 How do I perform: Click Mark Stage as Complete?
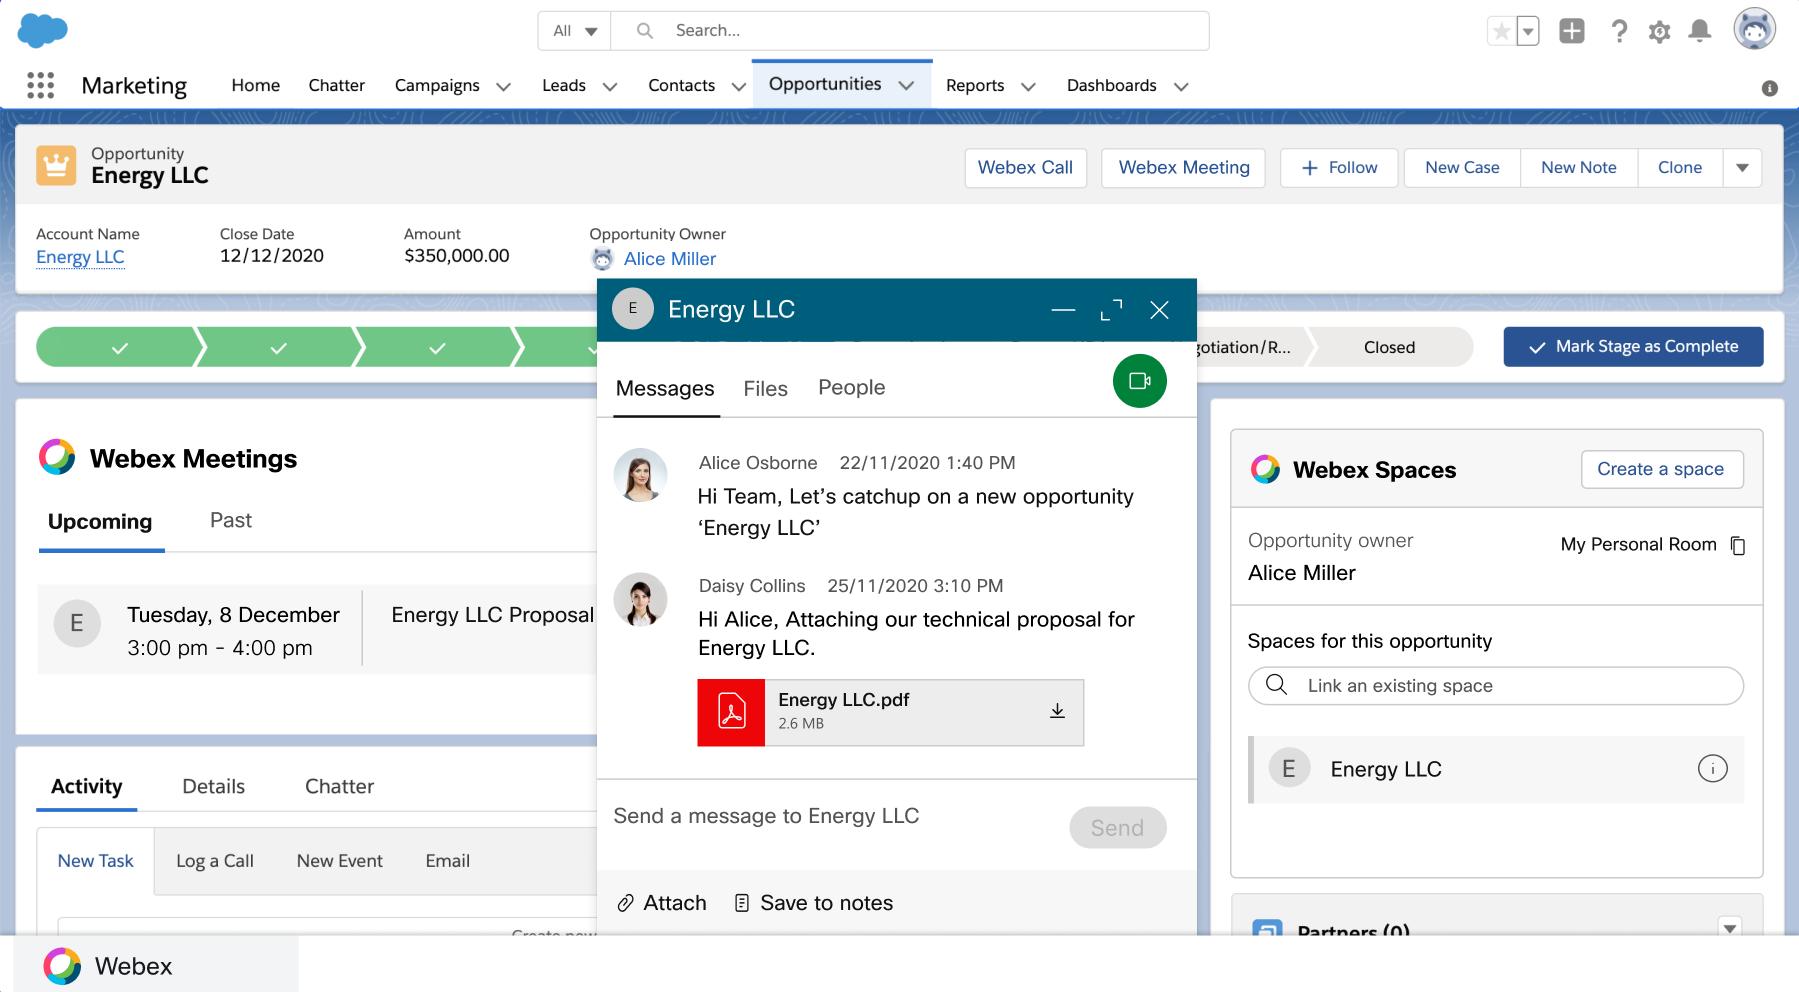click(1634, 347)
